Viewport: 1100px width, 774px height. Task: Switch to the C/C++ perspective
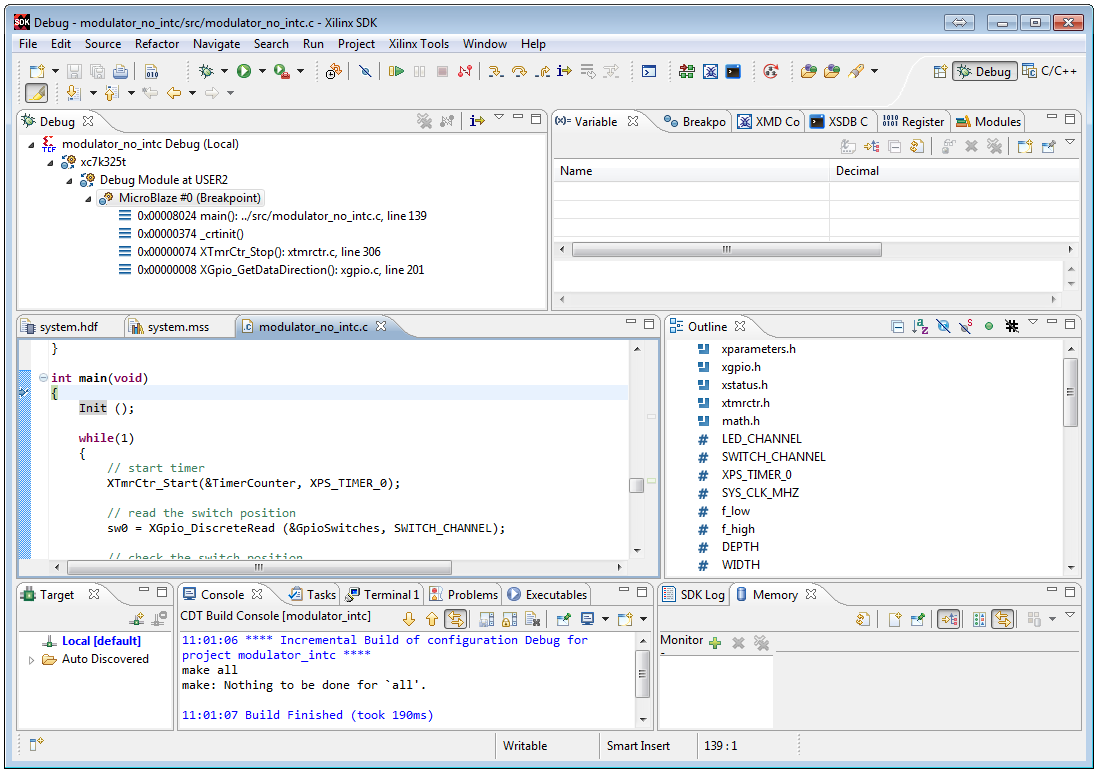(x=1049, y=71)
